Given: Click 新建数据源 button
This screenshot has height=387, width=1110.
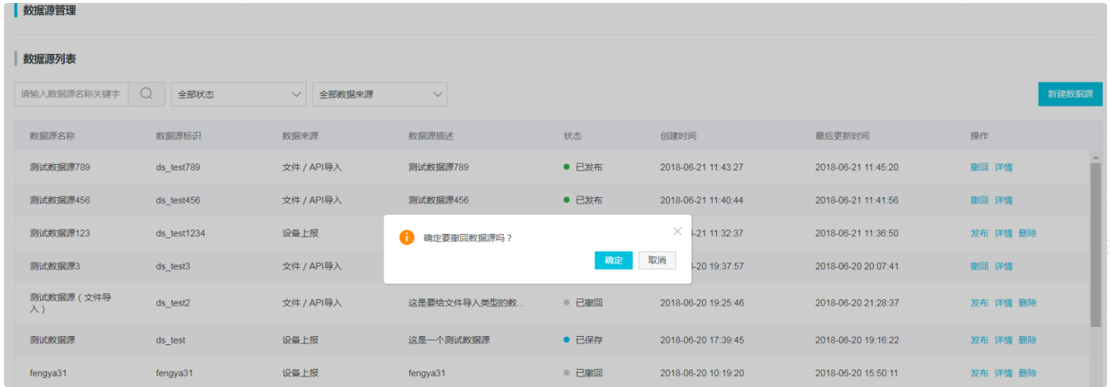Looking at the screenshot, I should pos(1070,94).
